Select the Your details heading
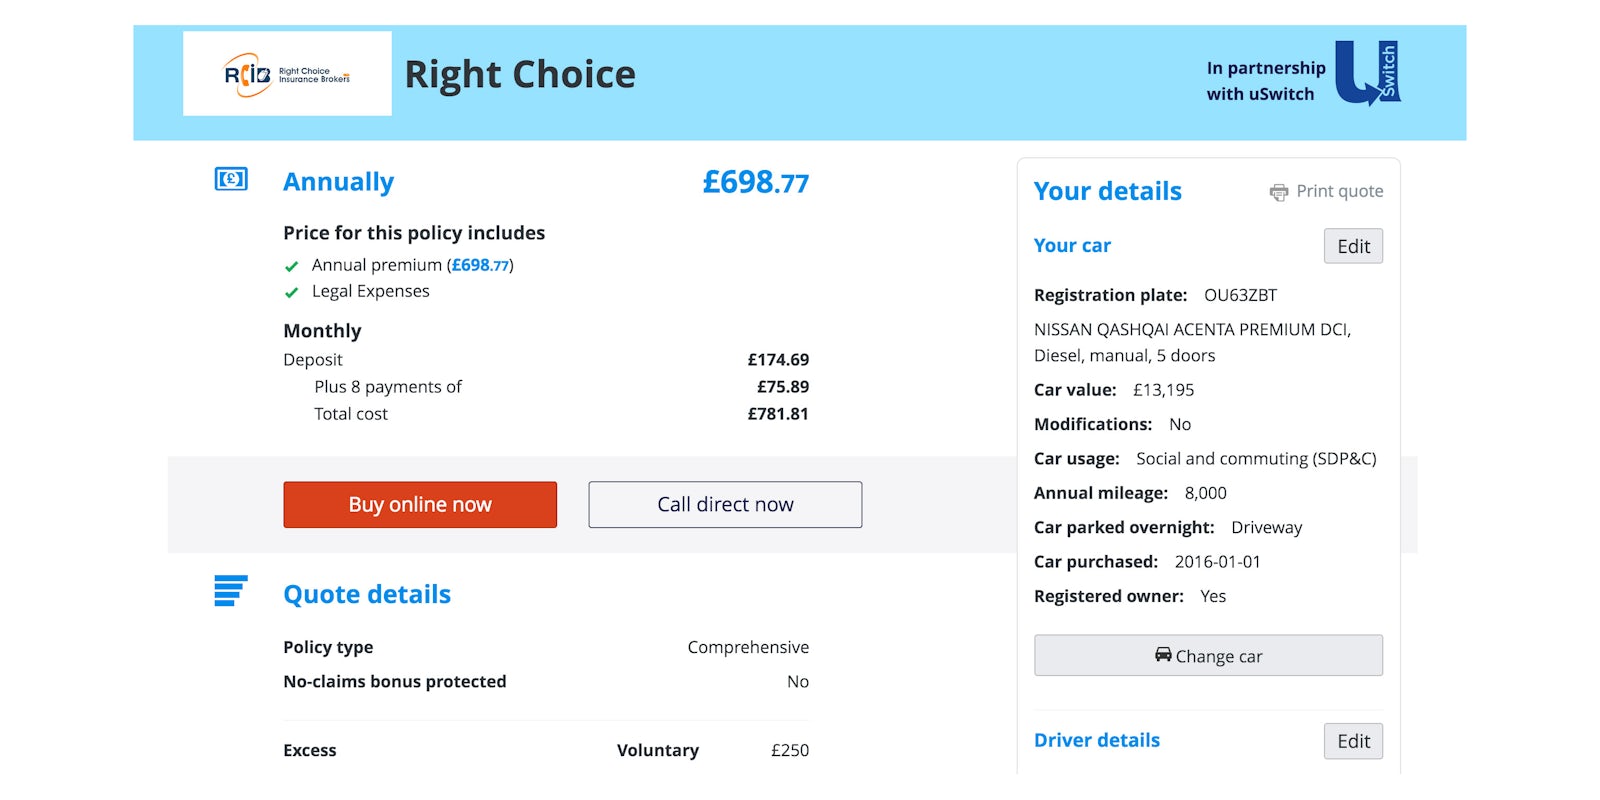Image resolution: width=1600 pixels, height=800 pixels. 1107,190
